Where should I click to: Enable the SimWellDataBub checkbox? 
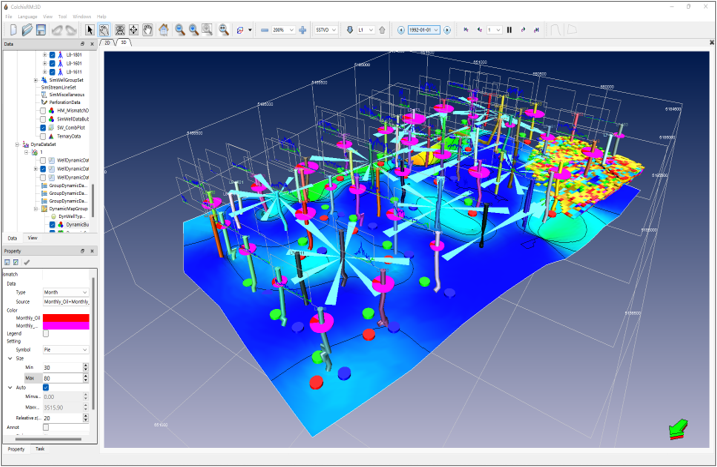pos(43,119)
